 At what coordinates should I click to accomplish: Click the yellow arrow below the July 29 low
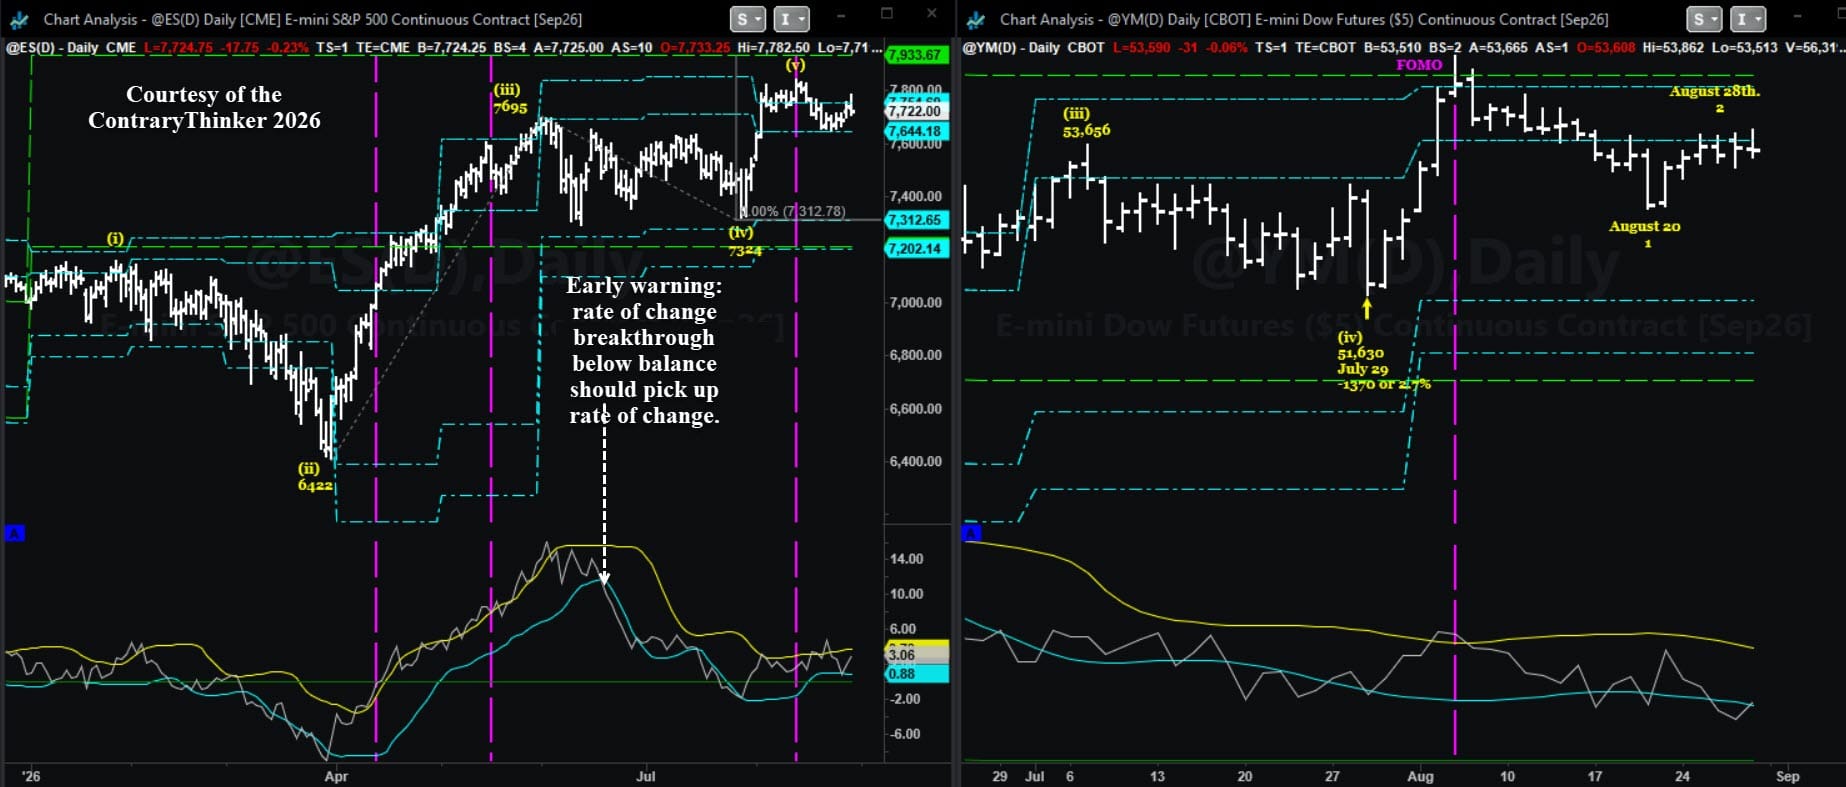pos(1367,308)
